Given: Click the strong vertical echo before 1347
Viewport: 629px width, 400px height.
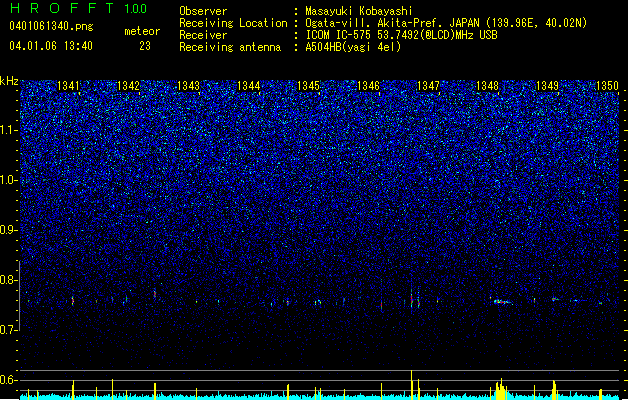Looking at the screenshot, I should tap(412, 299).
